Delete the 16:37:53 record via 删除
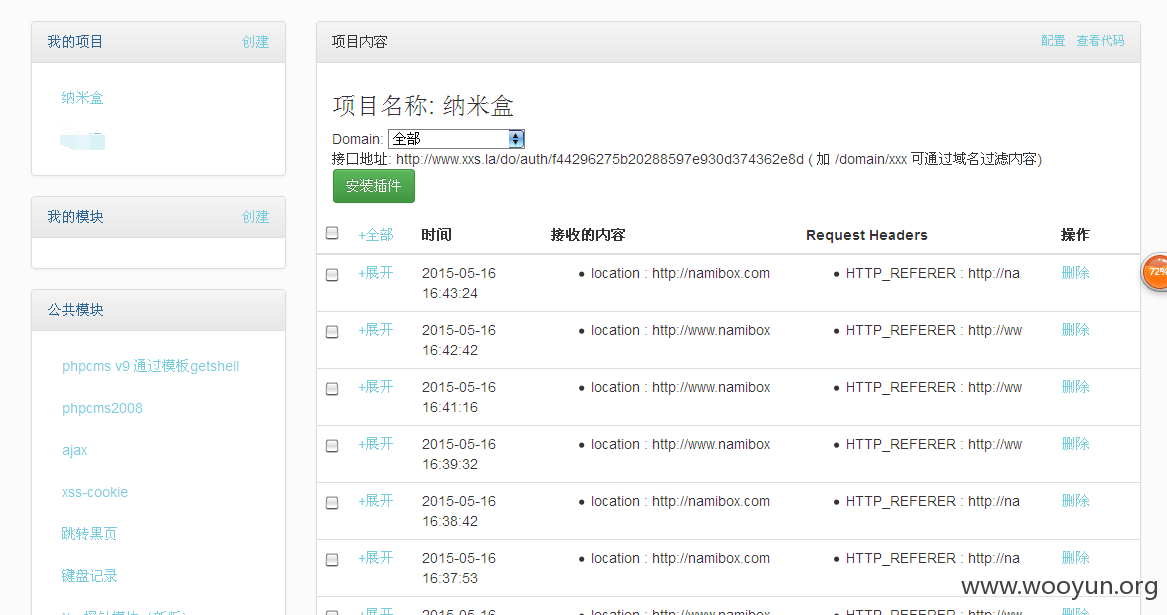This screenshot has height=615, width=1167. [x=1075, y=558]
